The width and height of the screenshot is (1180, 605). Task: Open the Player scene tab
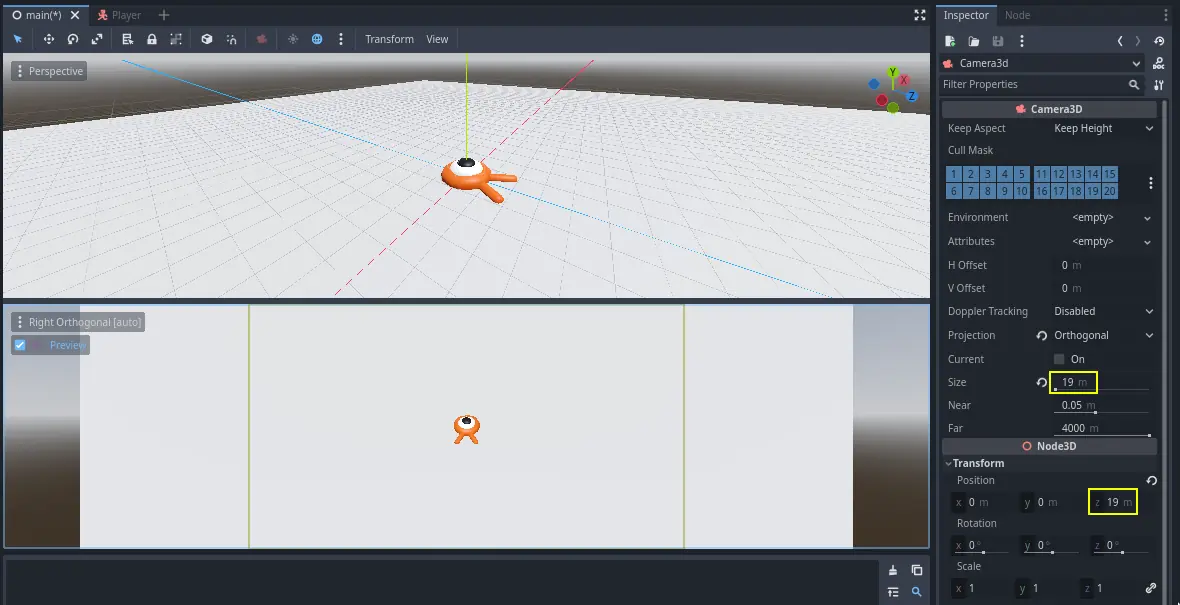125,15
